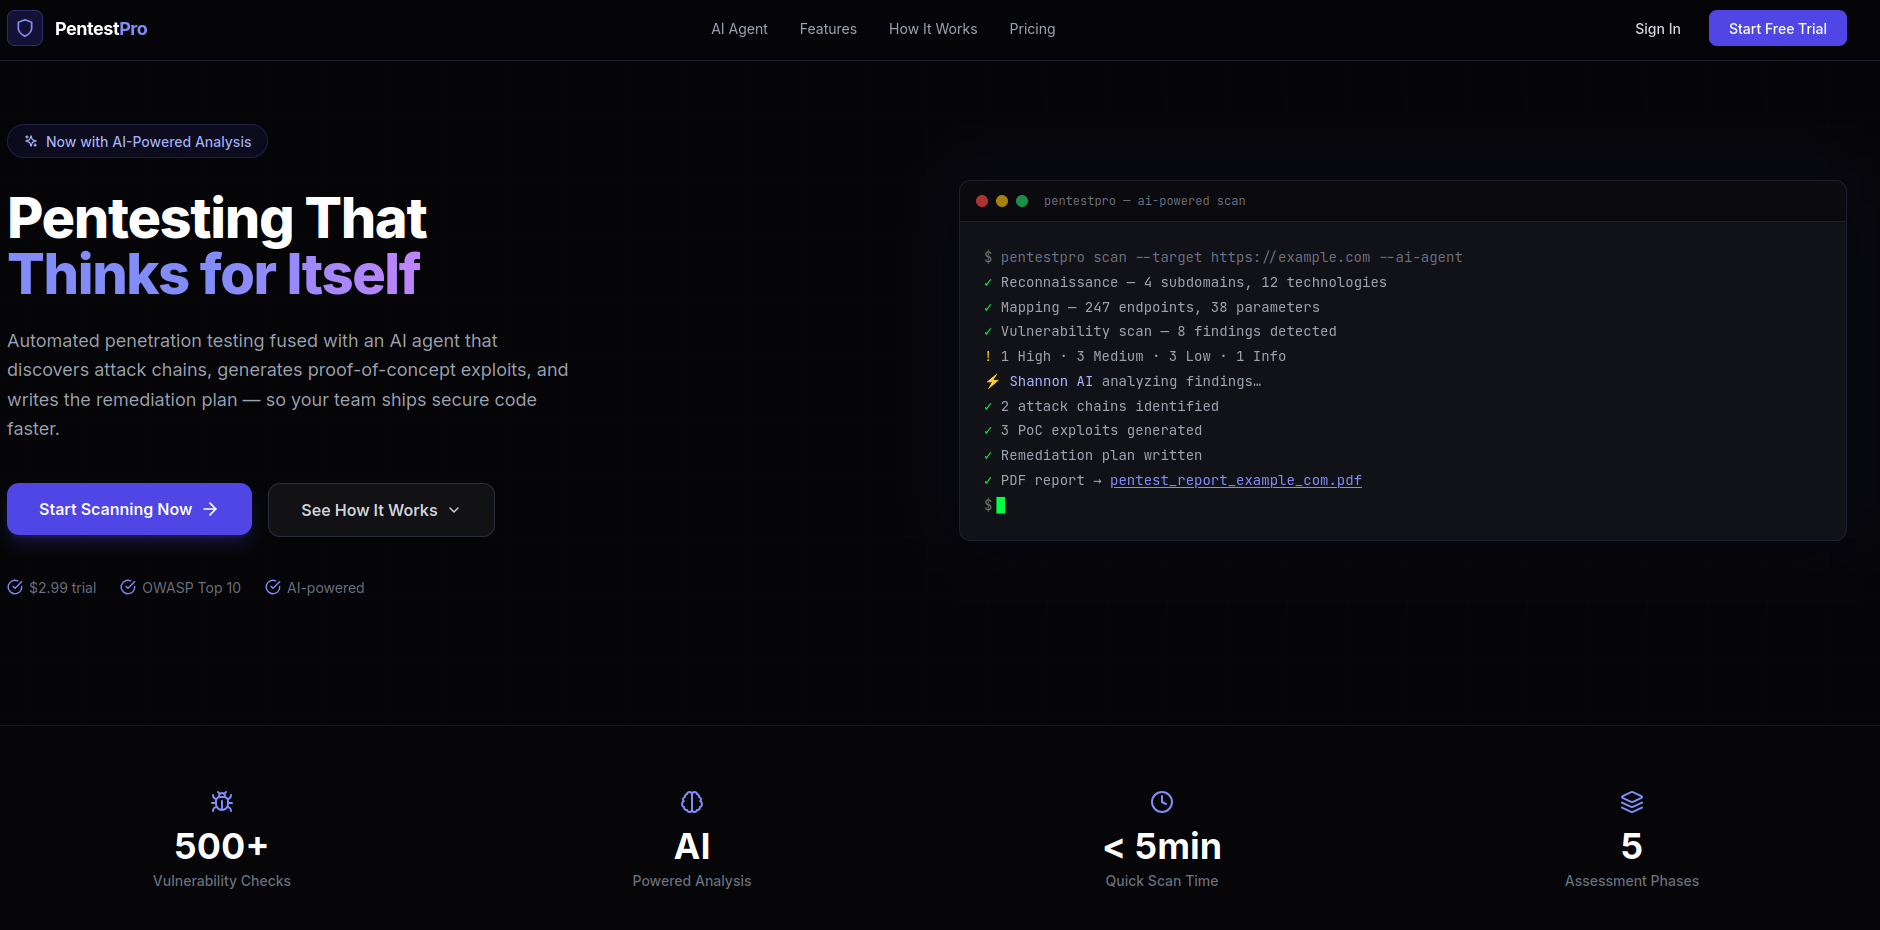Click the clock icon above < 5min
Image resolution: width=1880 pixels, height=930 pixels.
click(x=1161, y=801)
